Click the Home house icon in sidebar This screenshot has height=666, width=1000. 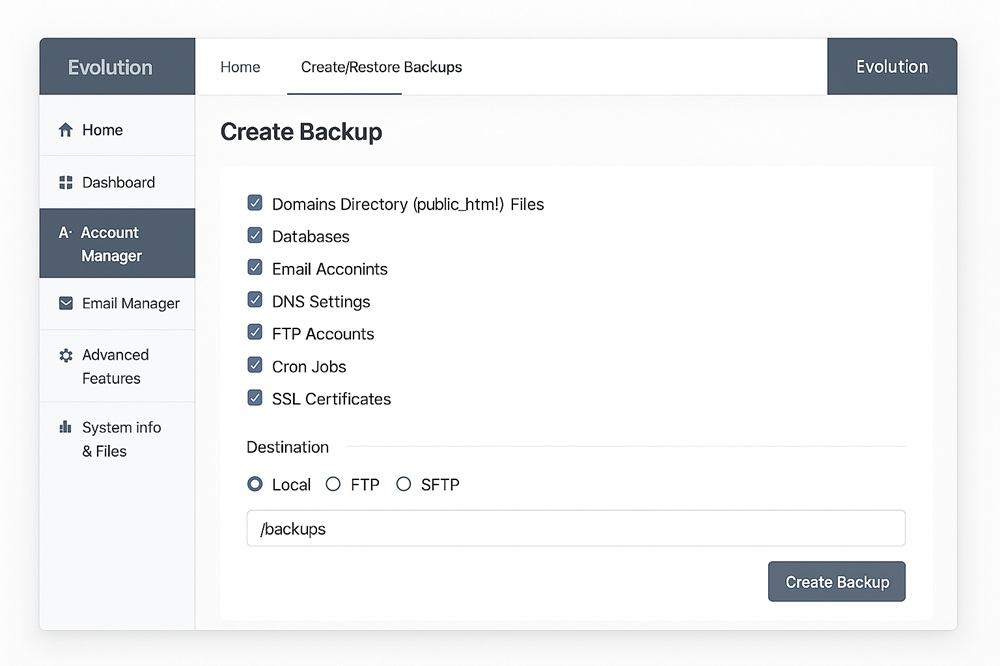(66, 130)
